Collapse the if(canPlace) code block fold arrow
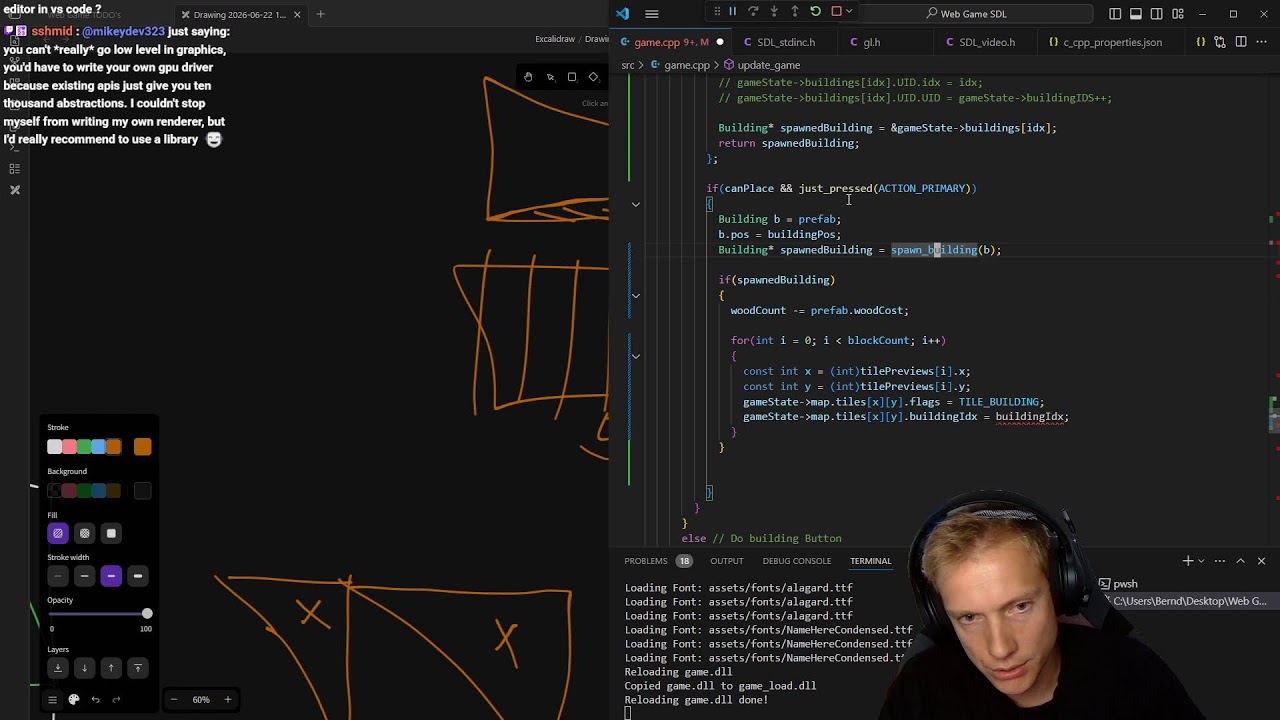 coord(635,204)
